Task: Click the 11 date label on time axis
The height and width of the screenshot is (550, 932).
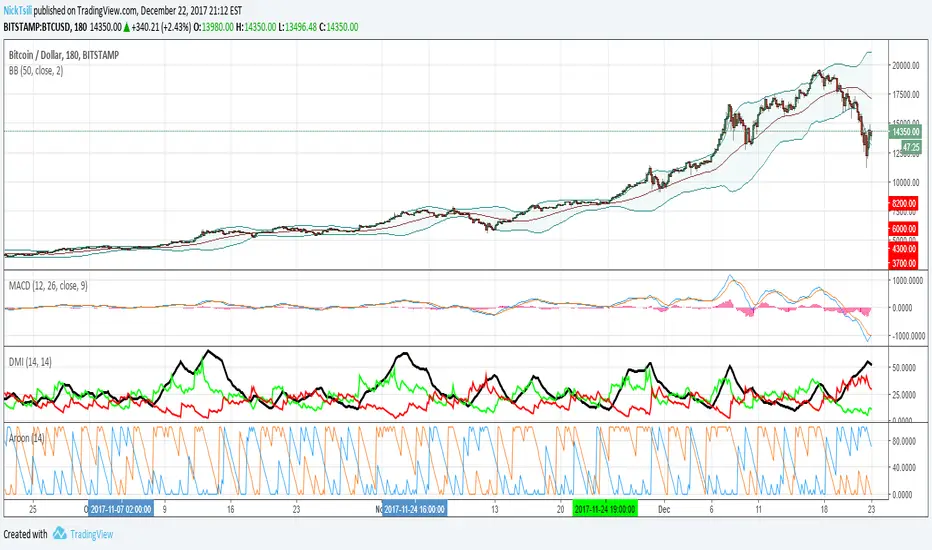Action: pyautogui.click(x=758, y=510)
